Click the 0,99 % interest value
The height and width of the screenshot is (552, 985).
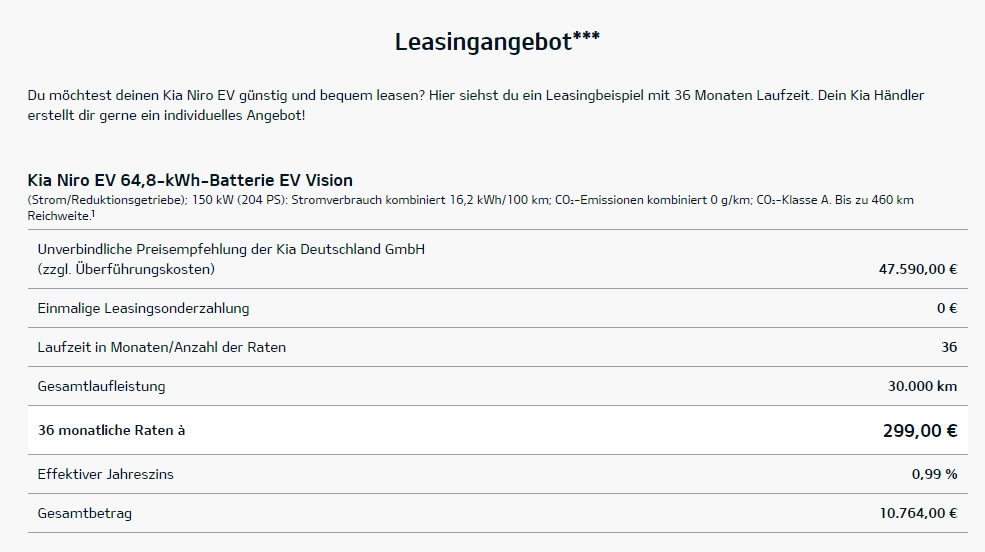pyautogui.click(x=934, y=474)
